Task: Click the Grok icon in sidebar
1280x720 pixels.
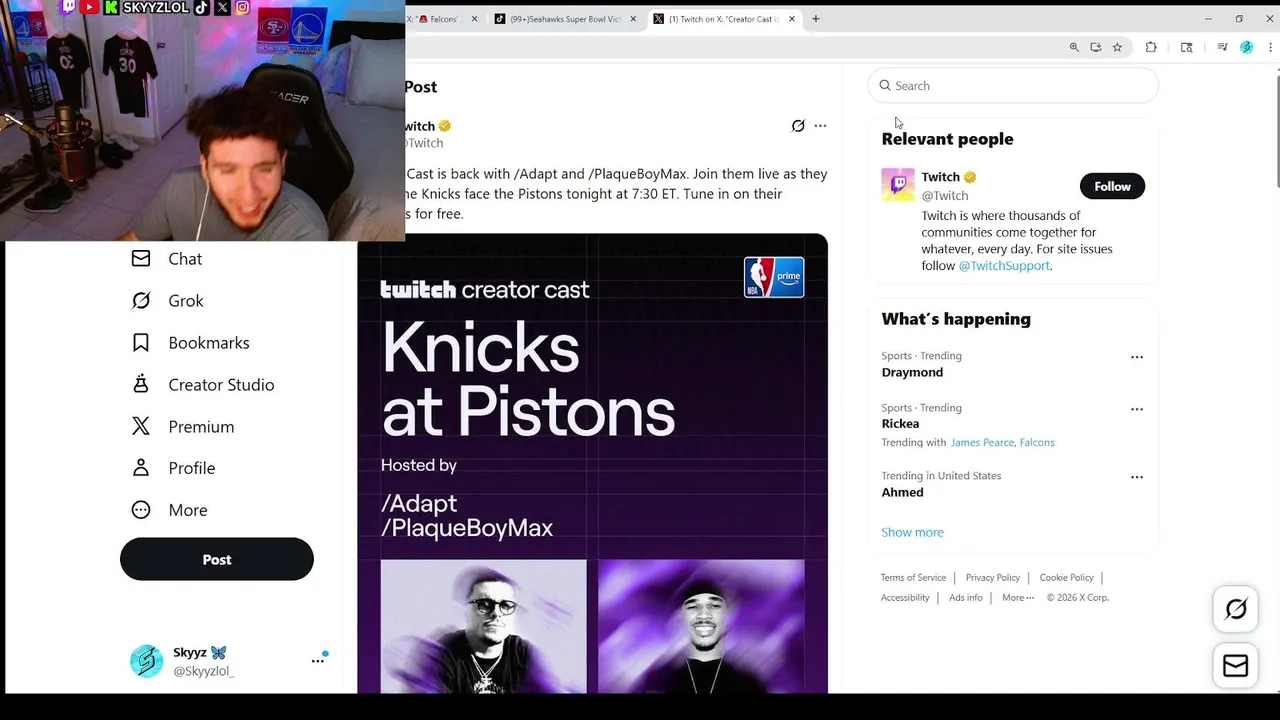Action: pyautogui.click(x=141, y=301)
